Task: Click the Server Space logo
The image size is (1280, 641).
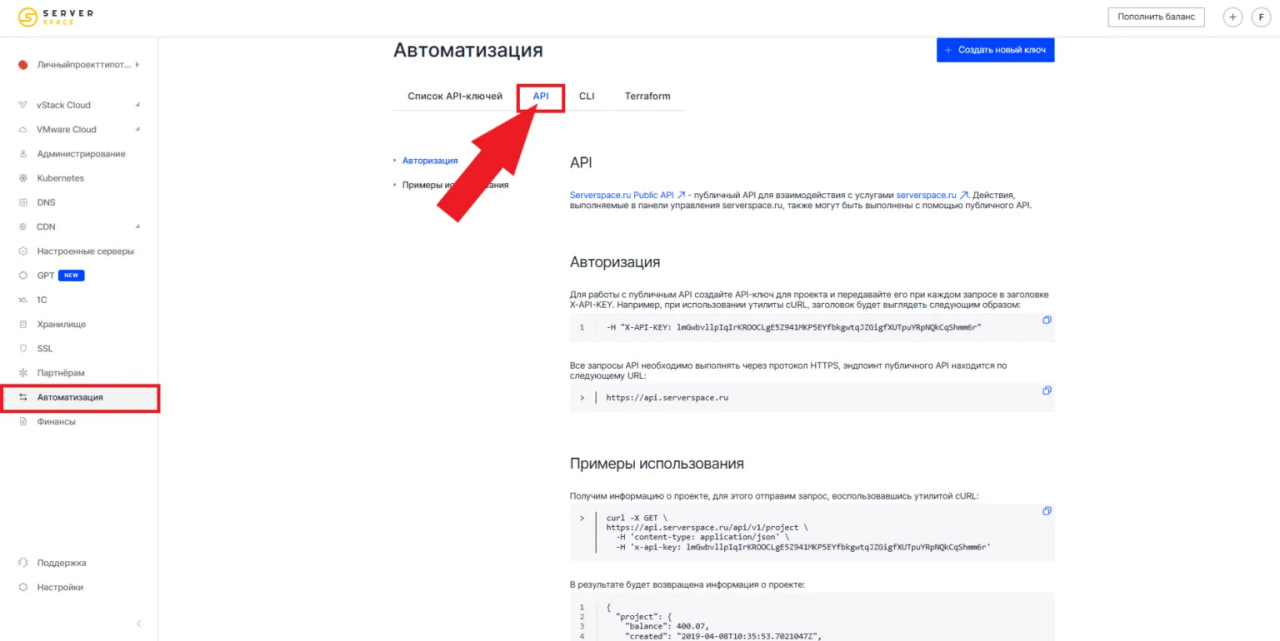Action: tap(55, 16)
